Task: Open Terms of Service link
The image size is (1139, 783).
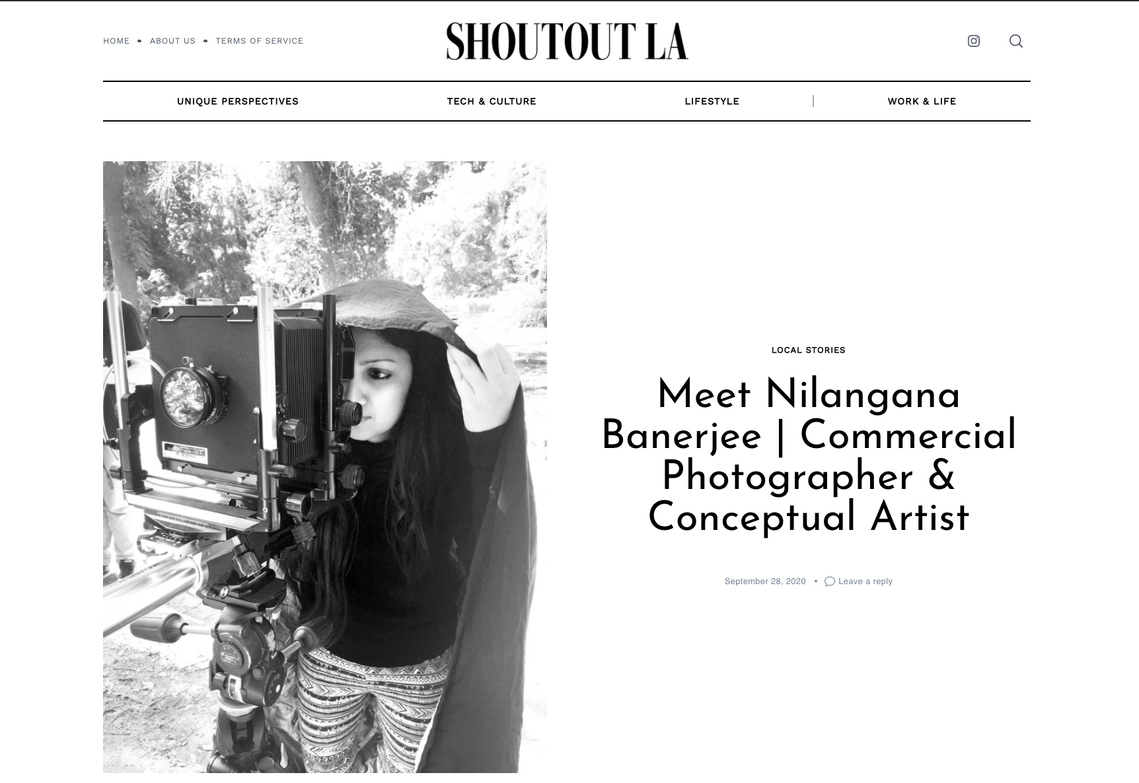Action: [x=259, y=41]
